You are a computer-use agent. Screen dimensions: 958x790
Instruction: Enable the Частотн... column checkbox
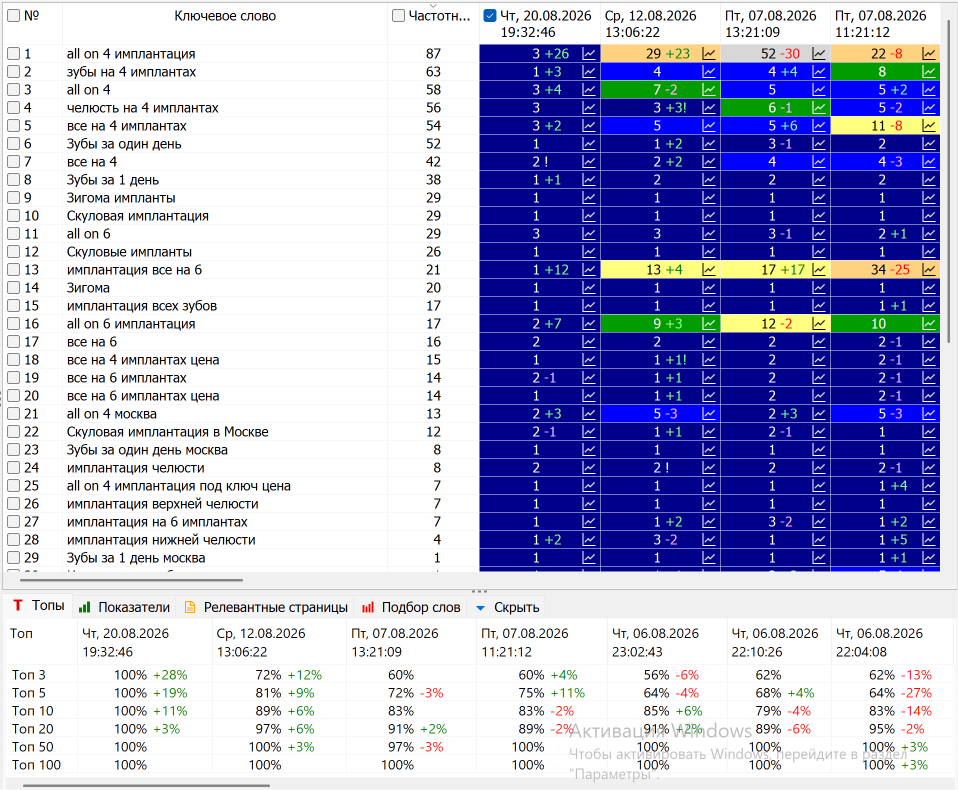pos(398,16)
